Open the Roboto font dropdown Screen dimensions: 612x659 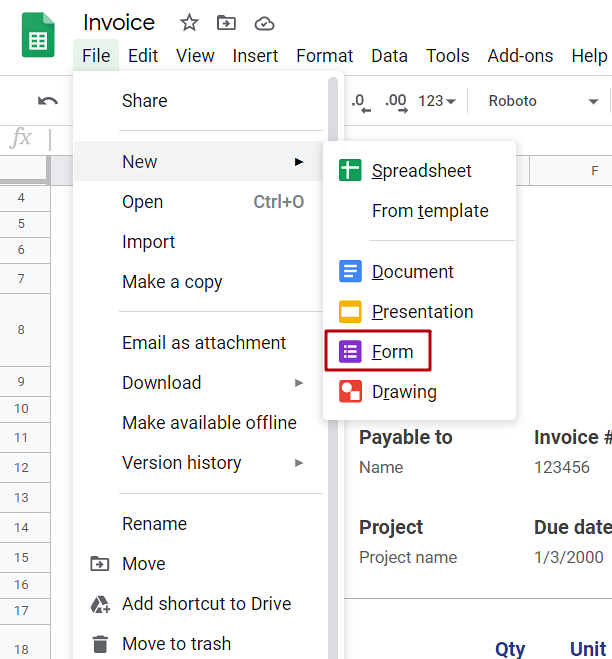point(543,101)
